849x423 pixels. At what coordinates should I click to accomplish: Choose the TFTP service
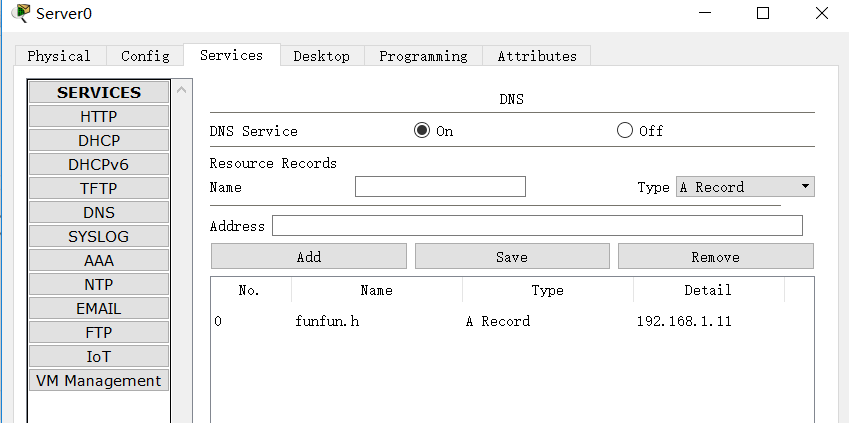[x=99, y=188]
